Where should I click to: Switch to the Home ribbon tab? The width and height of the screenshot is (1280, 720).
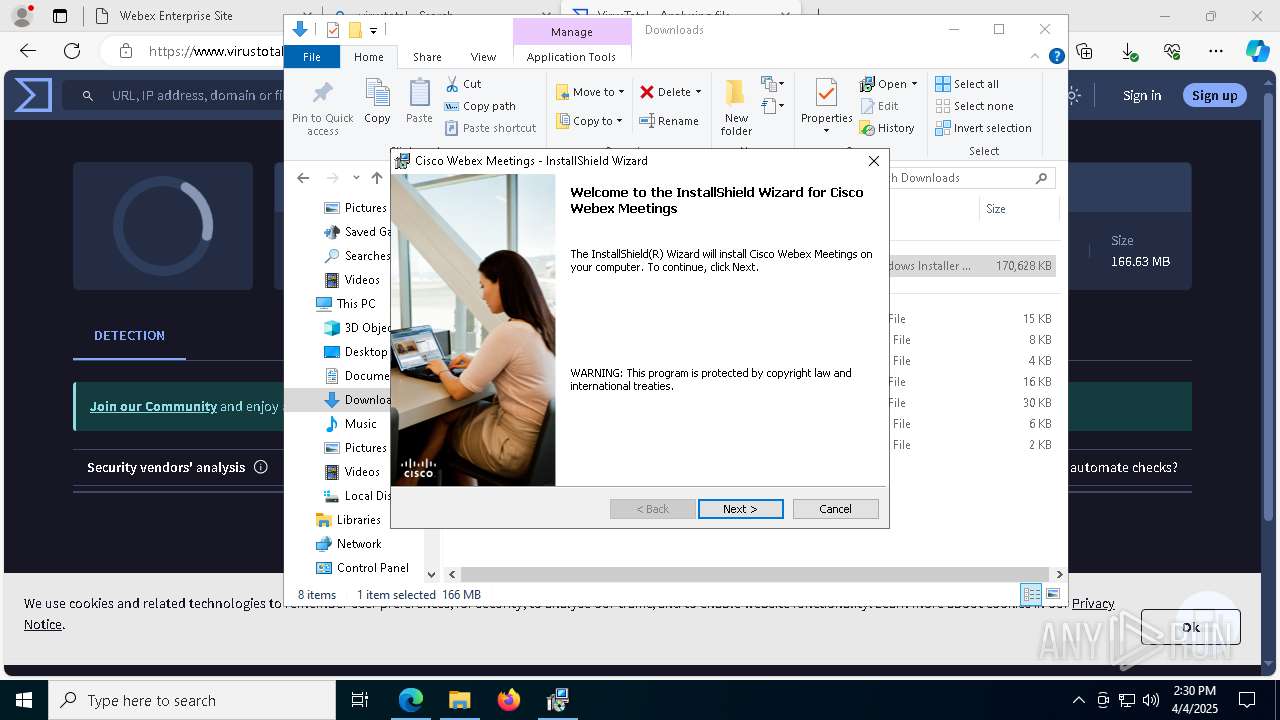point(368,57)
